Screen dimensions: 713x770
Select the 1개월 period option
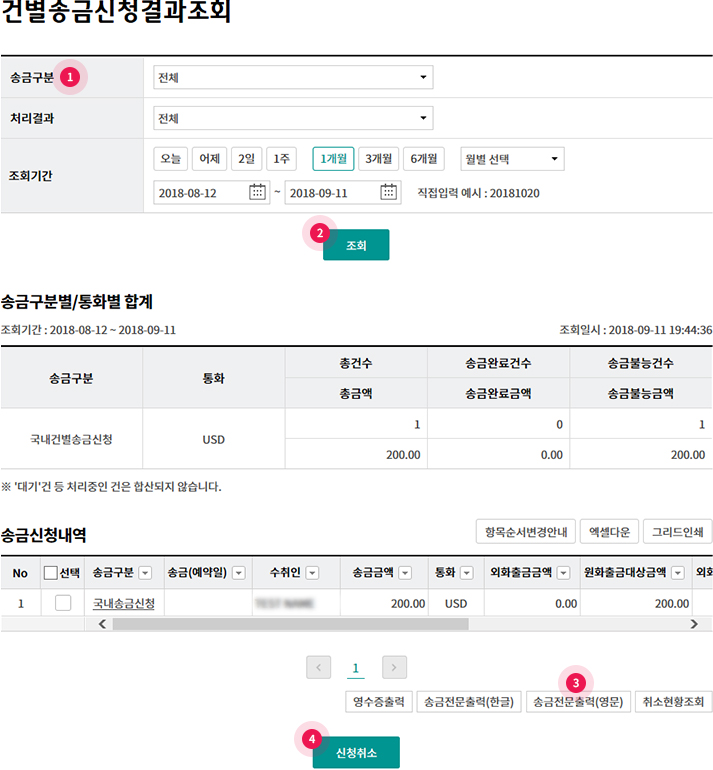332,159
